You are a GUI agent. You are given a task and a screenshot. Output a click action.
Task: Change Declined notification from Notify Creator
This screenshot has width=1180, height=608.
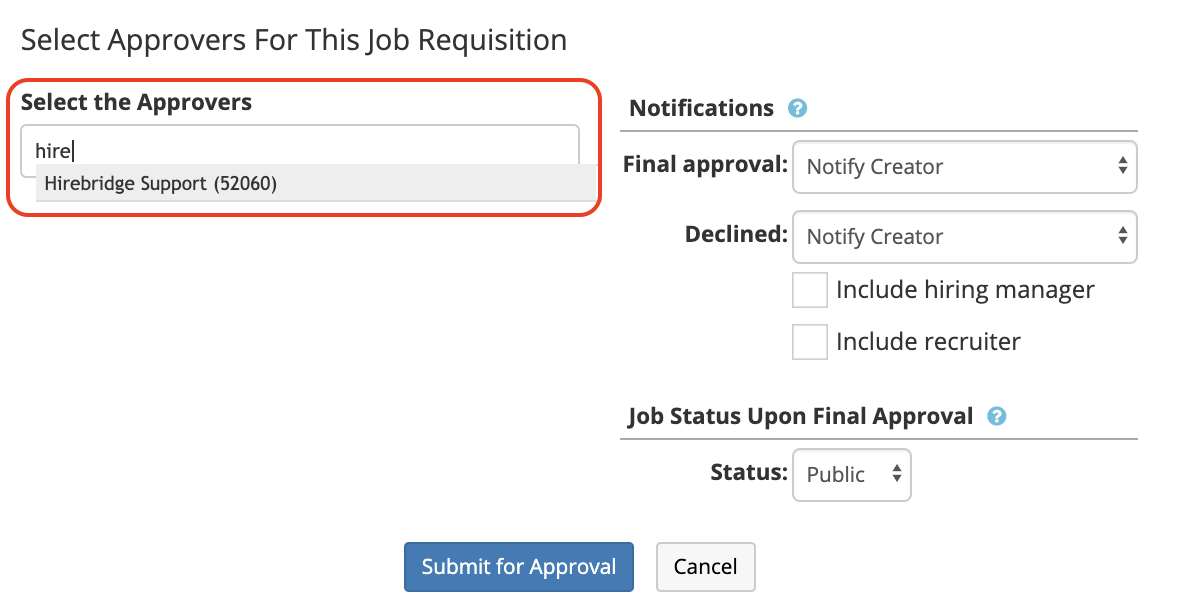965,237
